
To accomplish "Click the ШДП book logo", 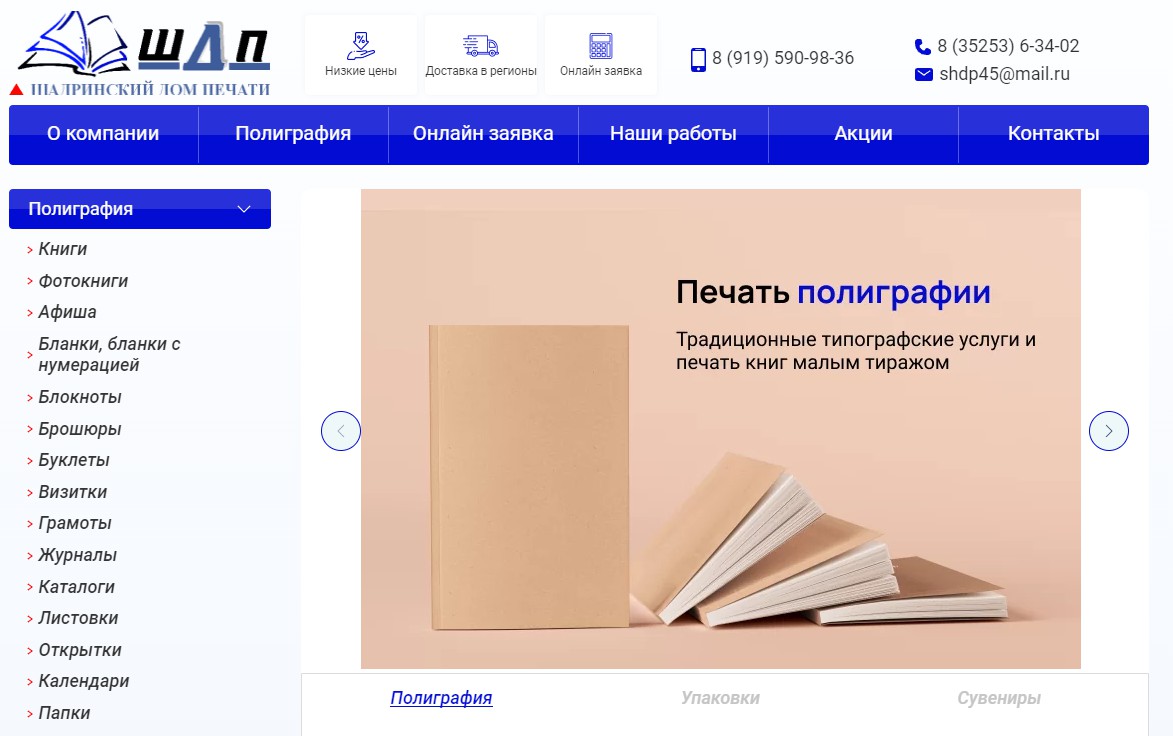I will point(142,53).
